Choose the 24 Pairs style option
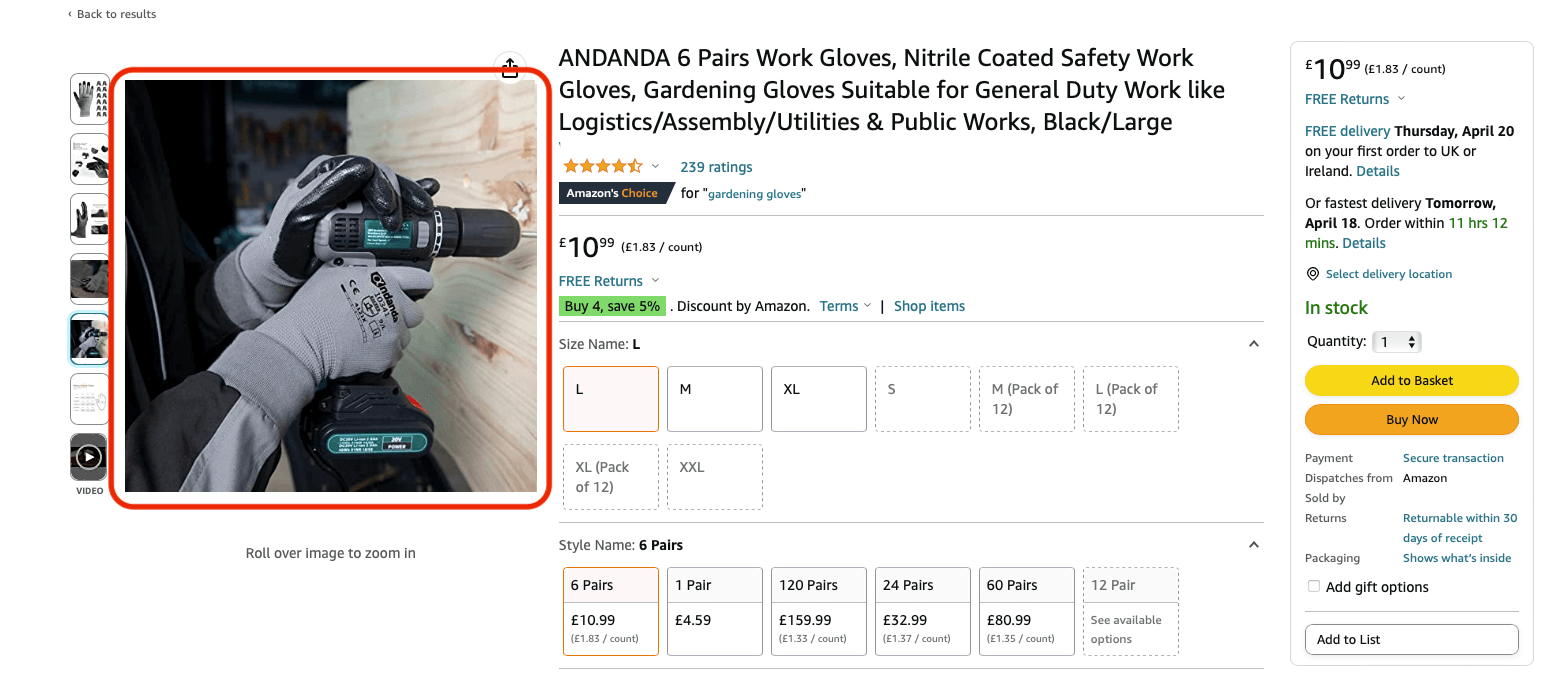1559x676 pixels. [923, 611]
